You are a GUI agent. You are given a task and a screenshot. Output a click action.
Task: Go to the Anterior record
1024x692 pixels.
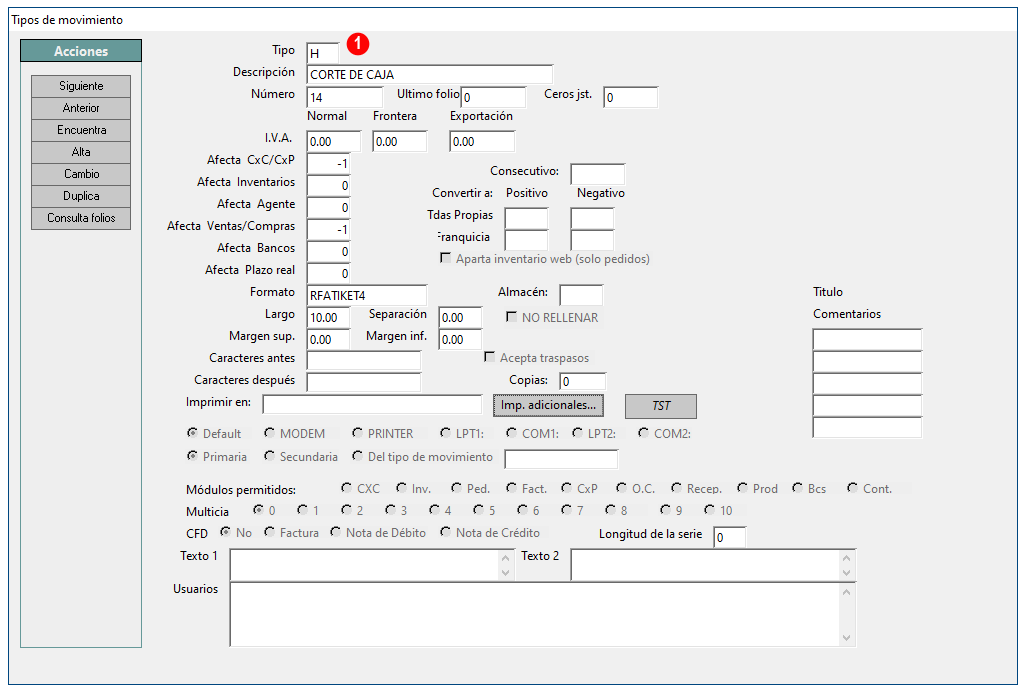[x=81, y=108]
